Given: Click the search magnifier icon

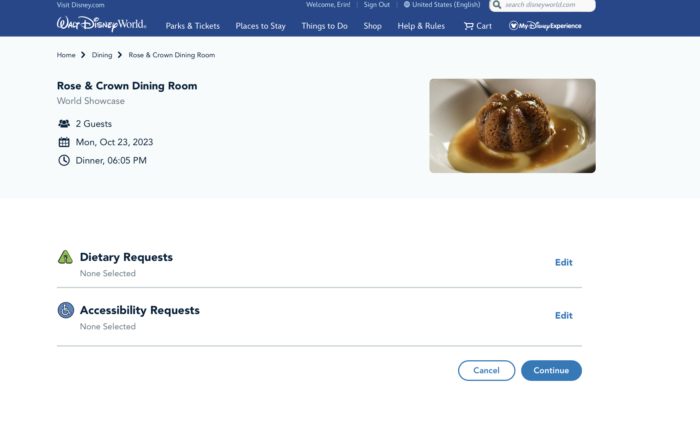Looking at the screenshot, I should click(497, 5).
